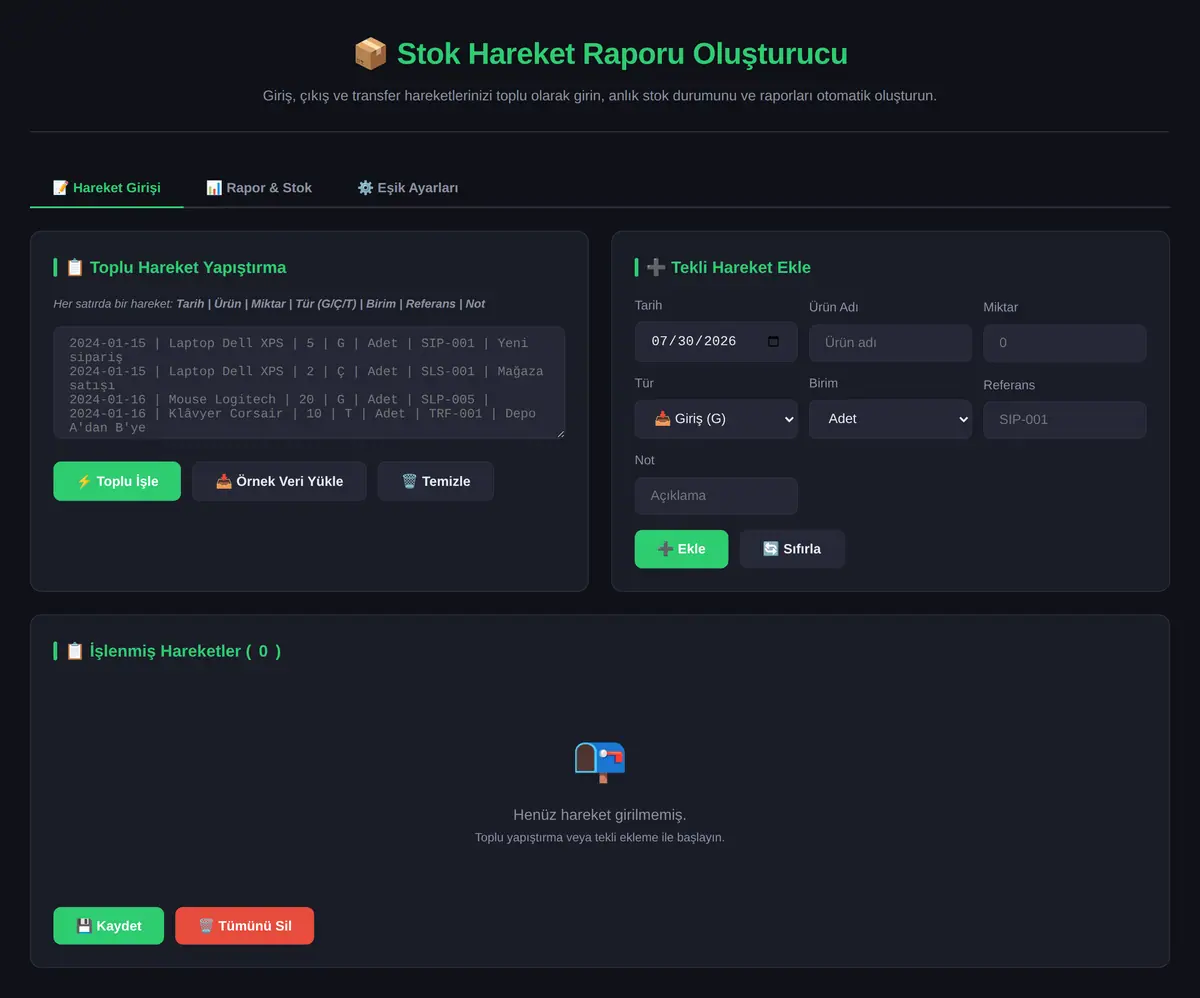
Task: Expand the Birim dropdown set to Adet
Action: coord(890,419)
